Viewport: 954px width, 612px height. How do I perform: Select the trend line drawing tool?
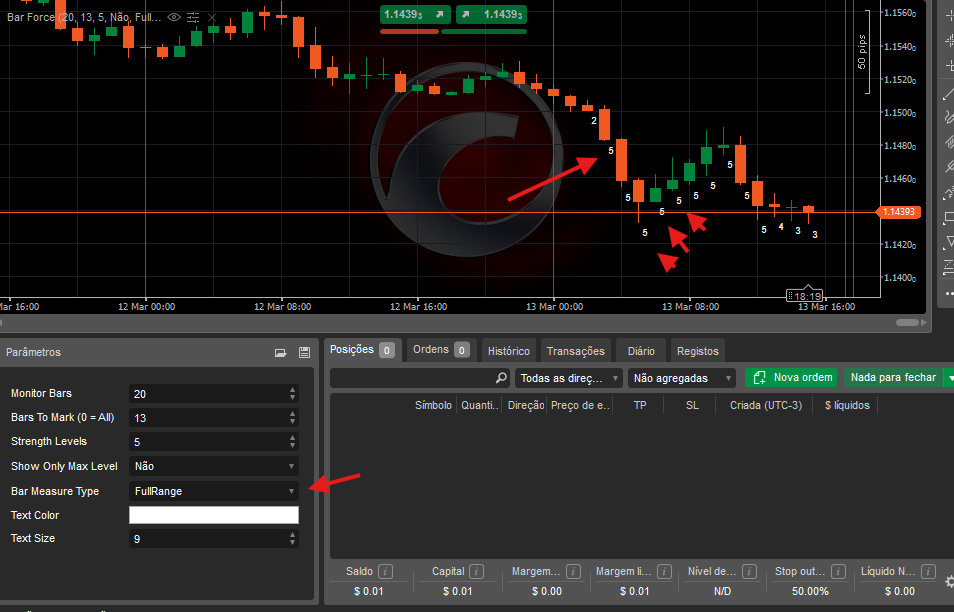tap(948, 92)
